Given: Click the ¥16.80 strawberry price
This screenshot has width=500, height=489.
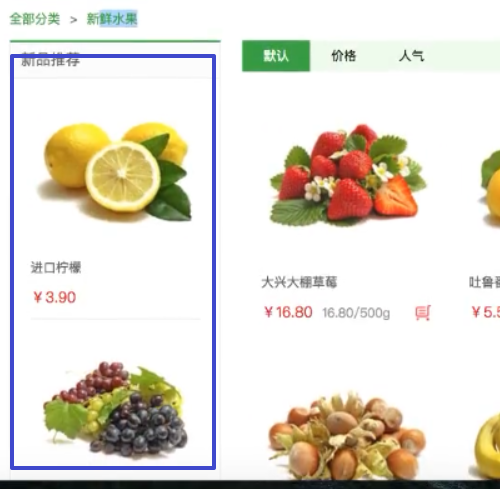Looking at the screenshot, I should click(288, 312).
